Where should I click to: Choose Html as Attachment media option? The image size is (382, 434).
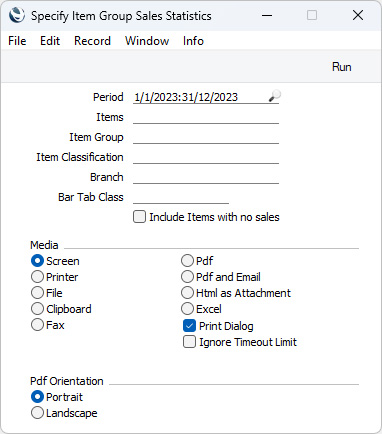click(187, 293)
